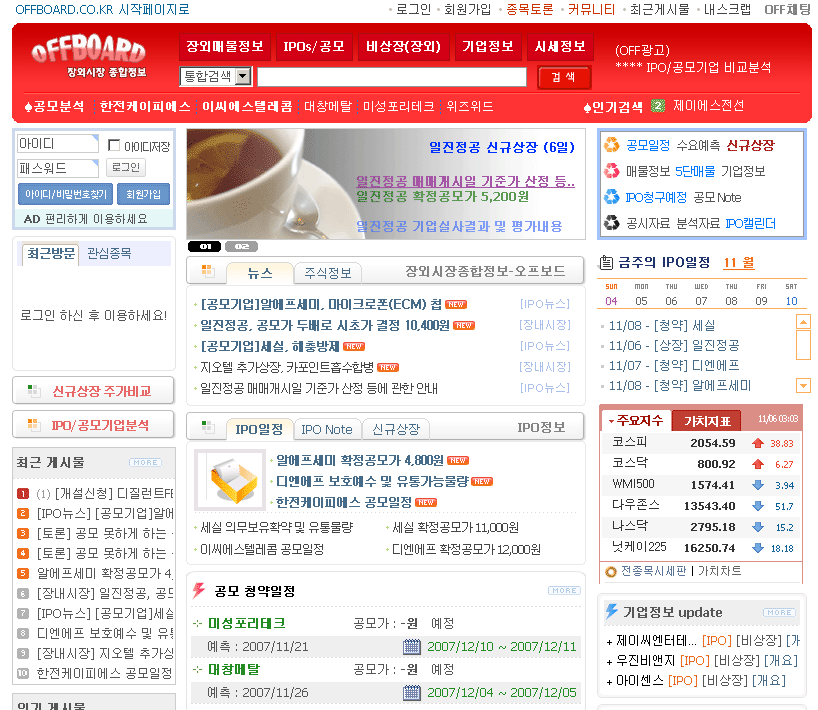
Task: Click the number 1 badge in 최근 게시물
Action: pos(23,494)
